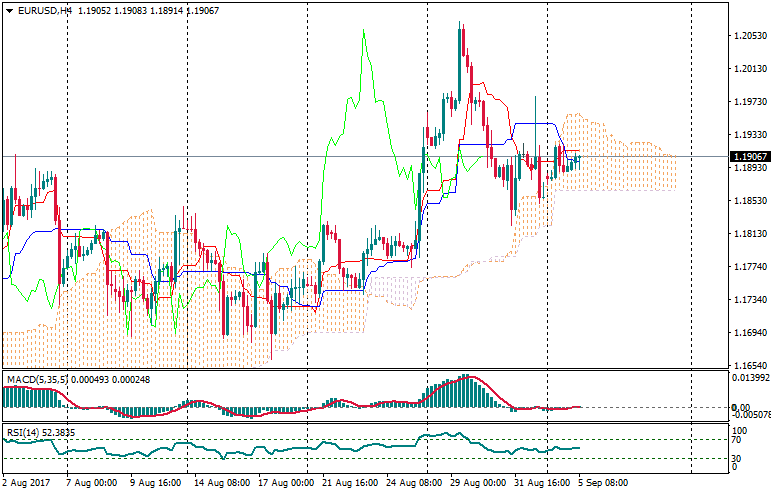The width and height of the screenshot is (771, 494).
Task: Click the highest MACD histogram peak
Action: pyautogui.click(x=463, y=378)
